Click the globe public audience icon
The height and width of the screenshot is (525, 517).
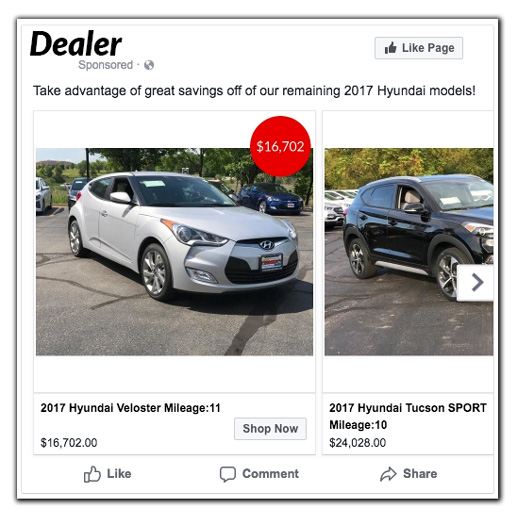coord(149,65)
